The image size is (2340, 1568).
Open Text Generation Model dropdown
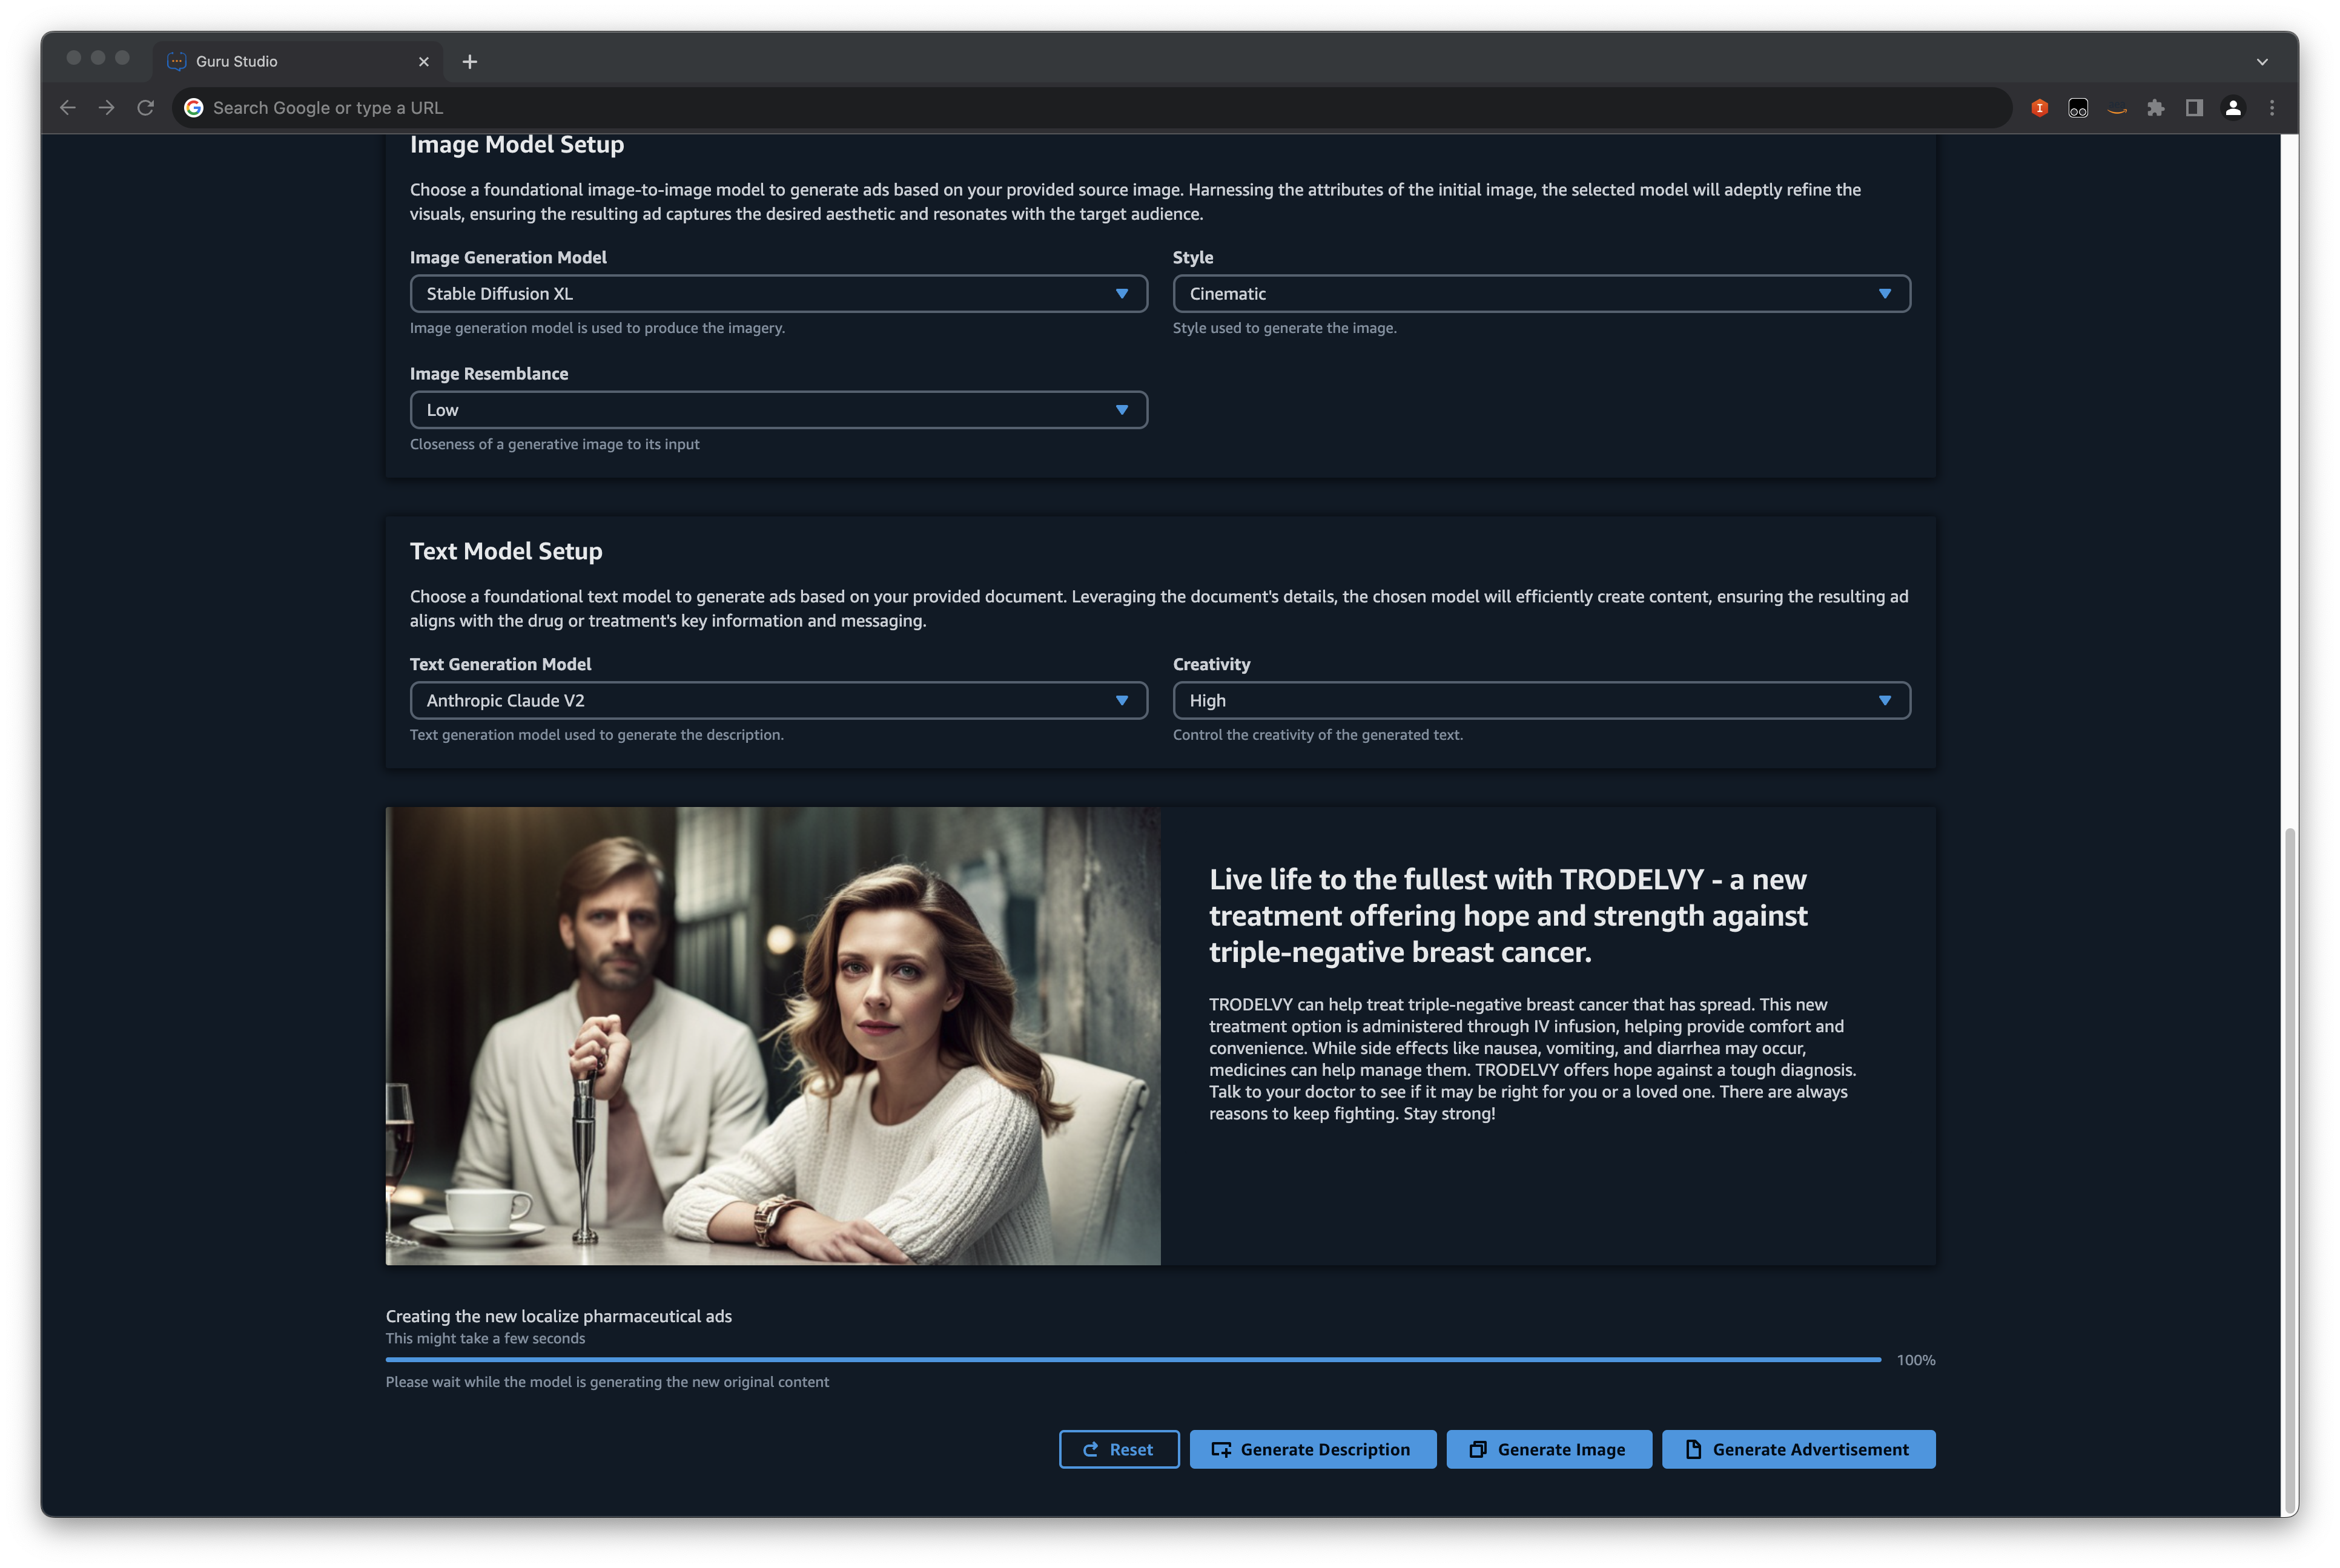[778, 701]
